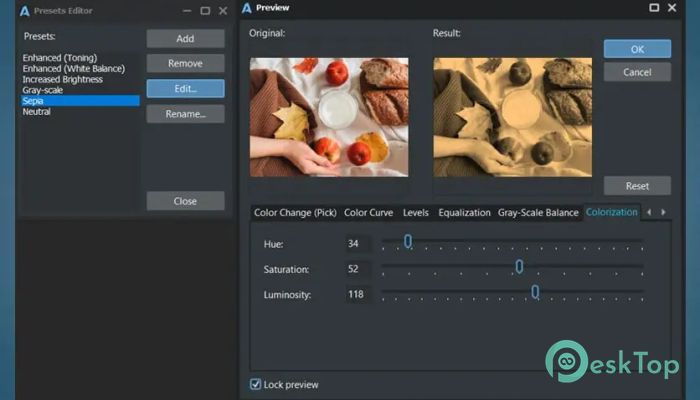The height and width of the screenshot is (400, 700).
Task: Click the Preview window app logo
Action: (246, 8)
